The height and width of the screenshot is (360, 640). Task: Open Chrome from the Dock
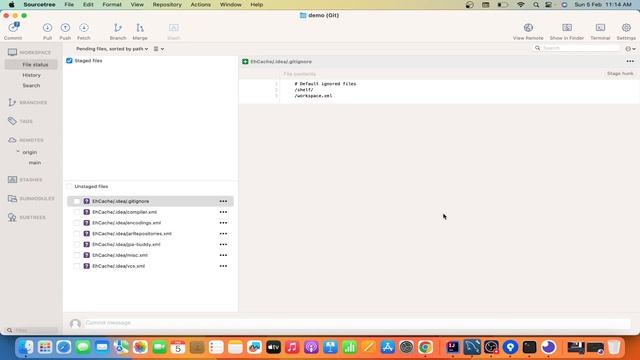(425, 347)
